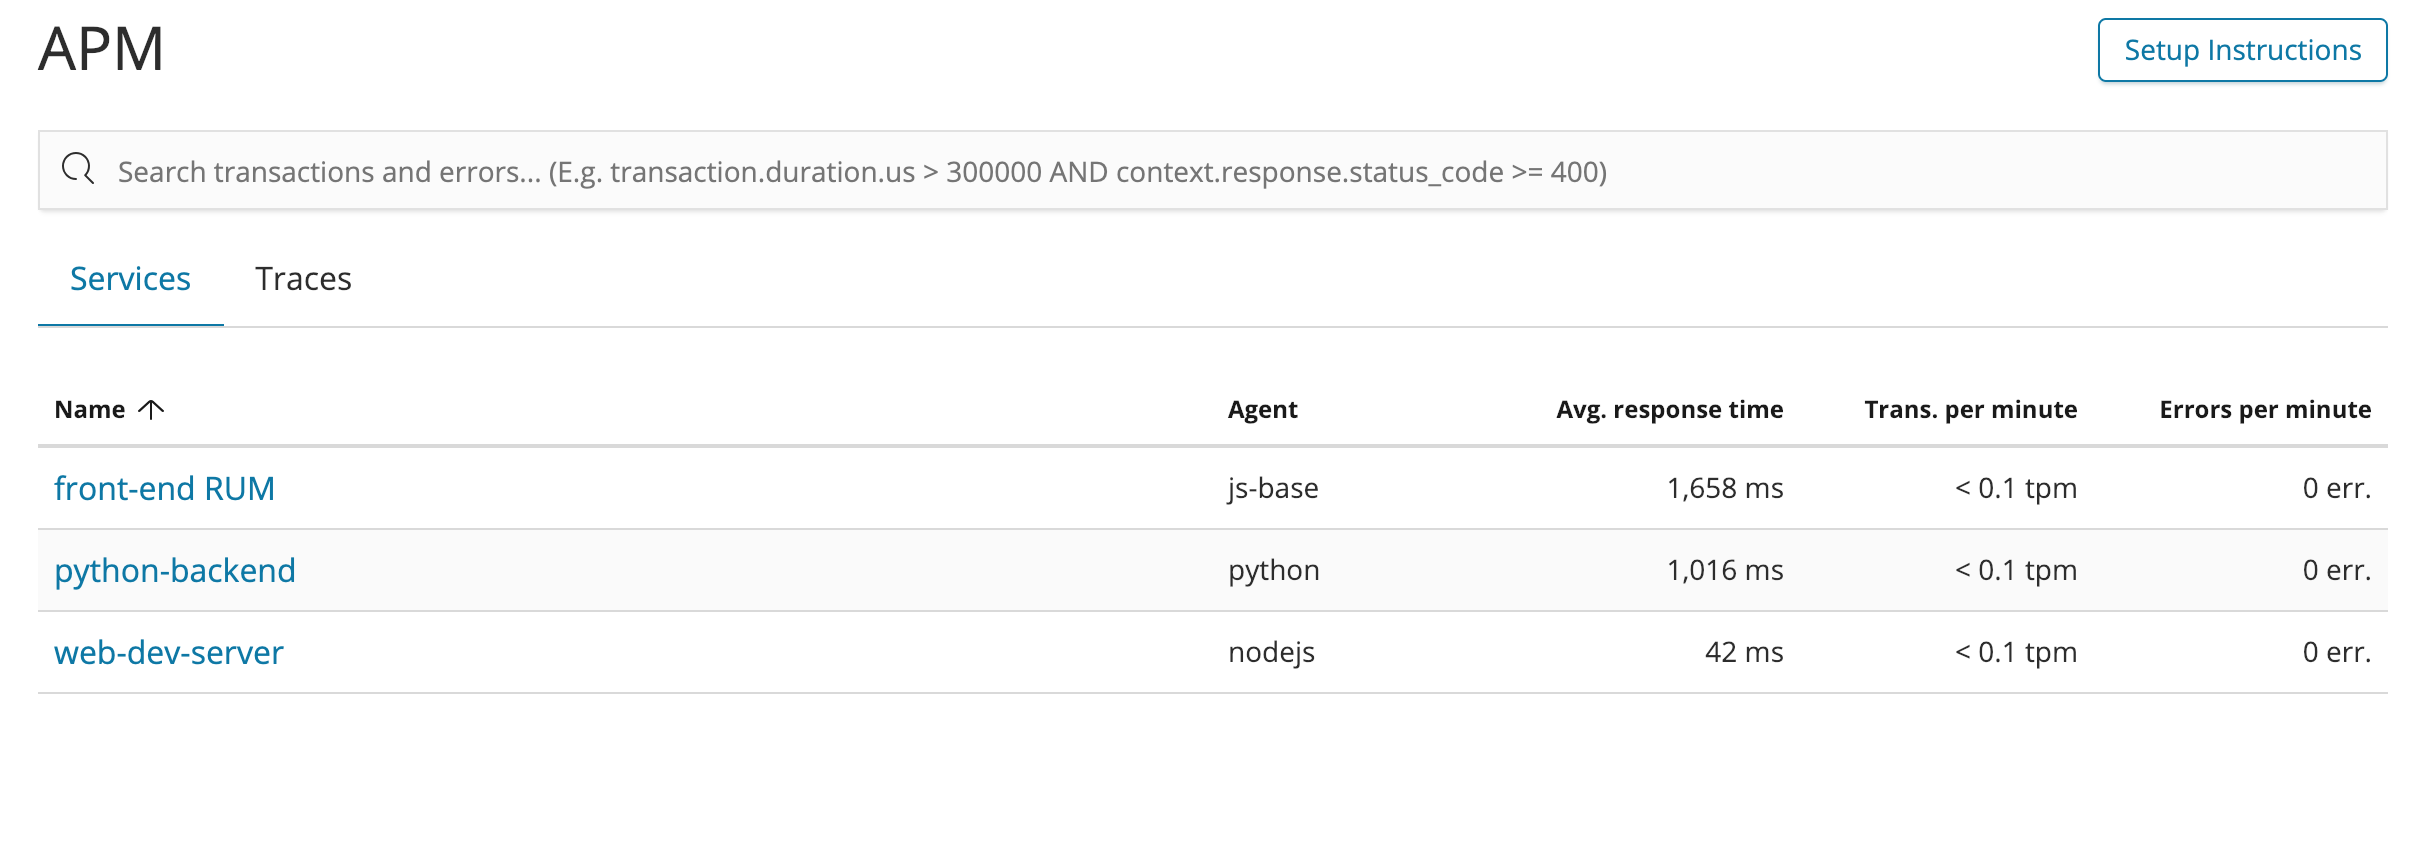Open the python-backend service
Viewport: 2416px width, 856px height.
(x=175, y=570)
